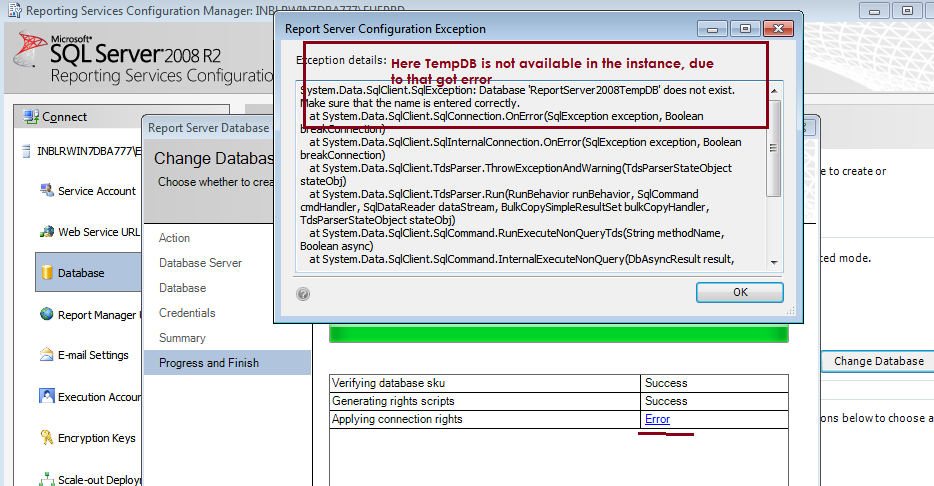The image size is (934, 486).
Task: Click the E-mail Settings envelope icon
Action: click(x=46, y=355)
